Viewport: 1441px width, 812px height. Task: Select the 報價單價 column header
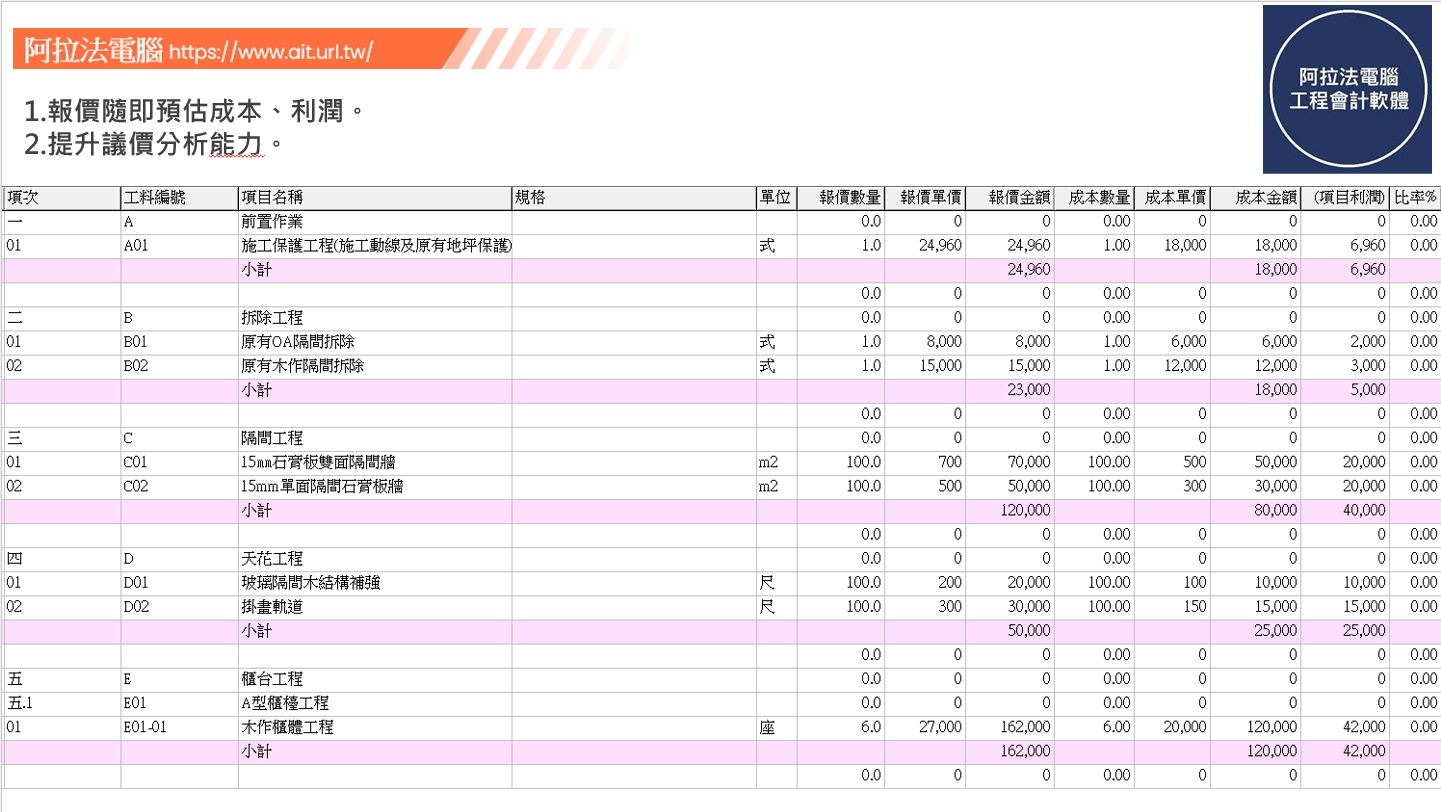click(925, 198)
